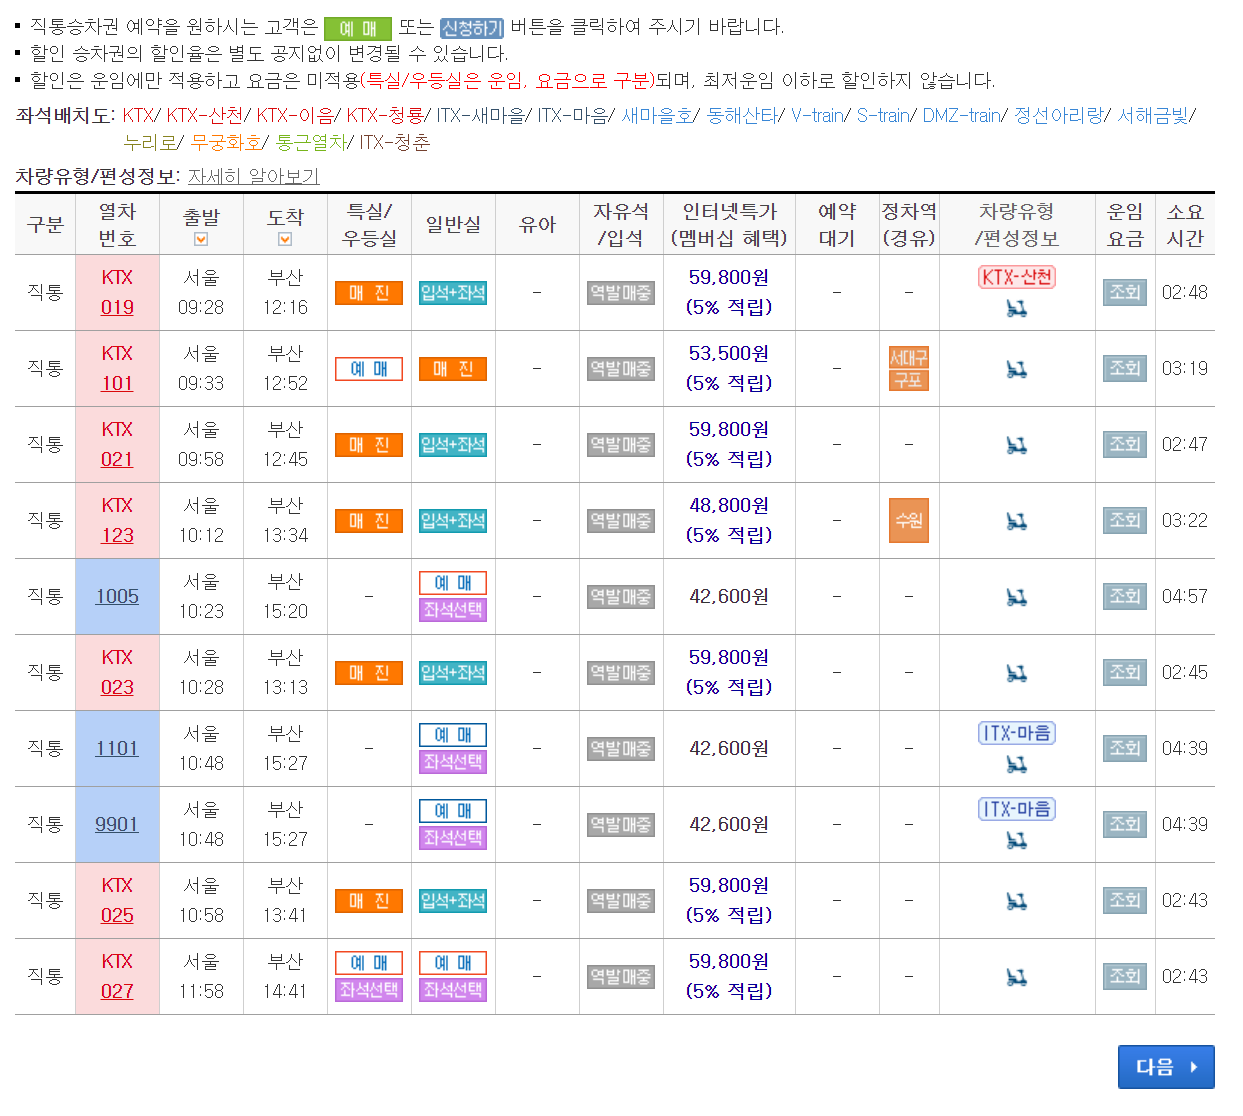Viewport: 1243px width, 1116px height.
Task: Choose 좌석선택 for train 1101
Action: click(x=453, y=762)
